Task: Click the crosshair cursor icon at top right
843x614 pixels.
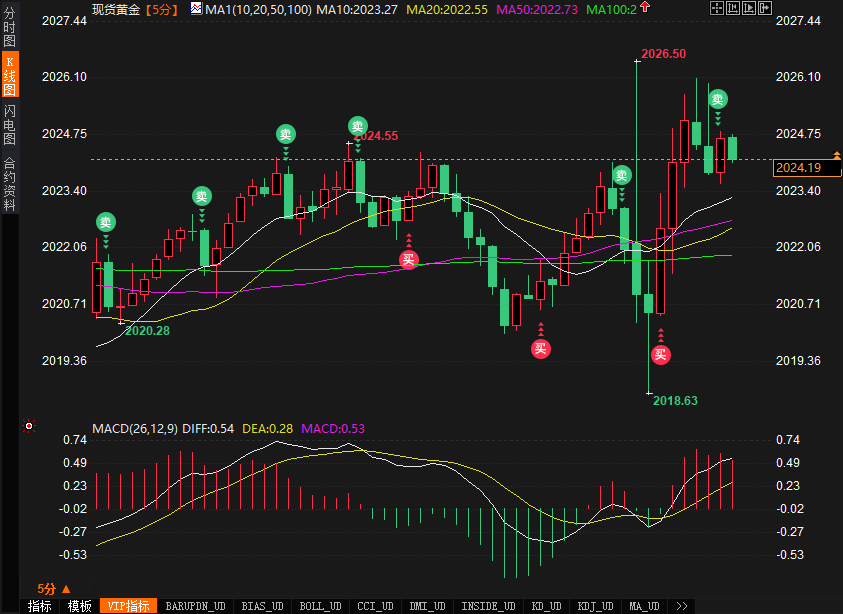Action: tap(717, 8)
